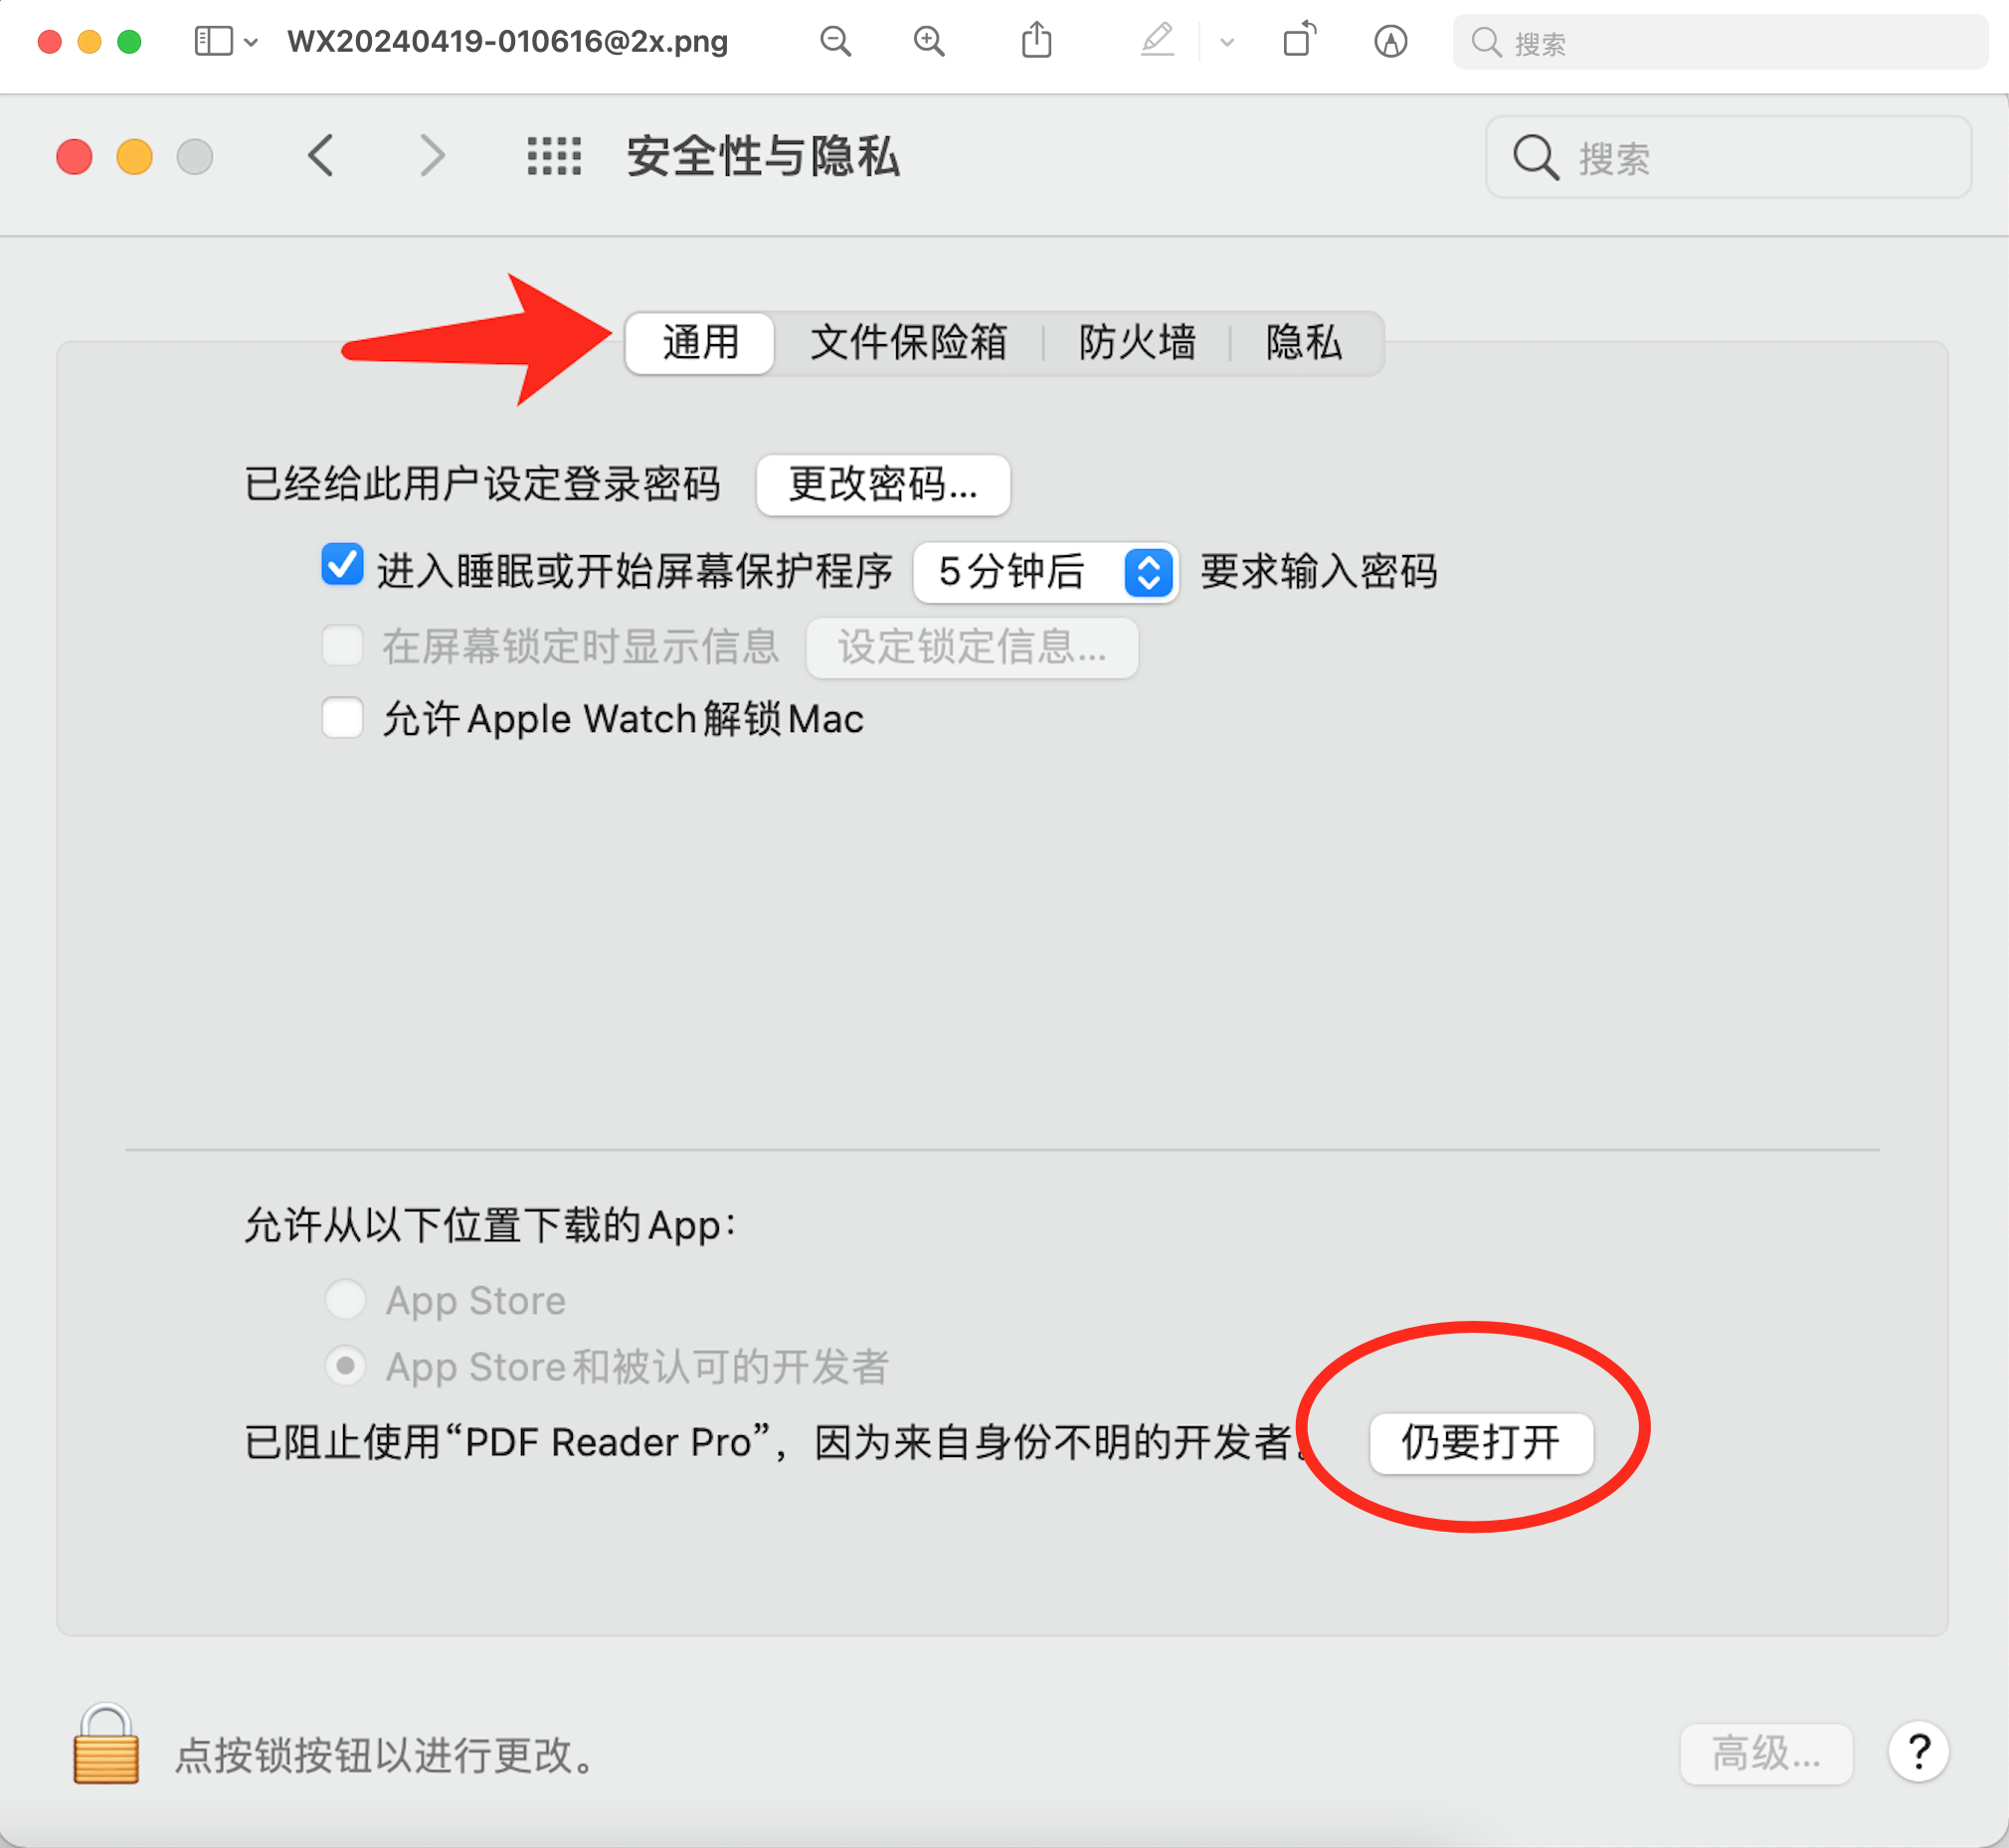
Task: Click the 仍要打开 button
Action: pos(1480,1443)
